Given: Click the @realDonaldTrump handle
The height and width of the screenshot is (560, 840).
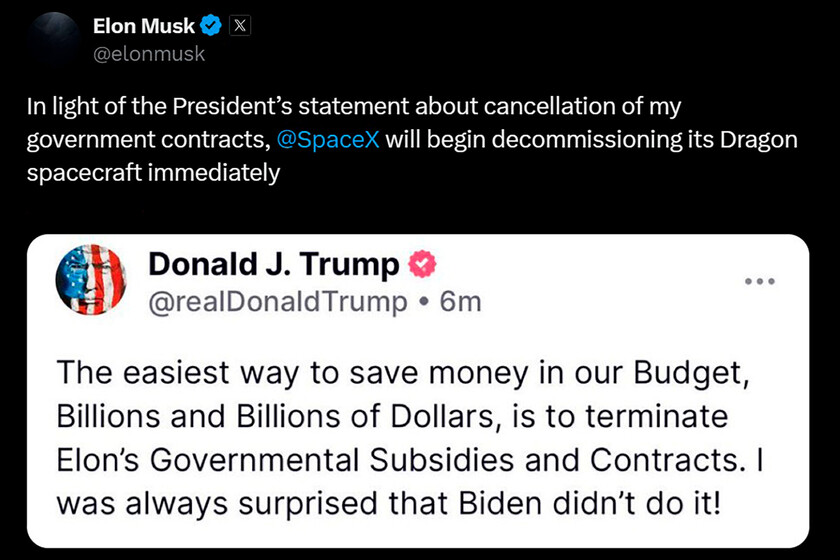Looking at the screenshot, I should pyautogui.click(x=278, y=300).
